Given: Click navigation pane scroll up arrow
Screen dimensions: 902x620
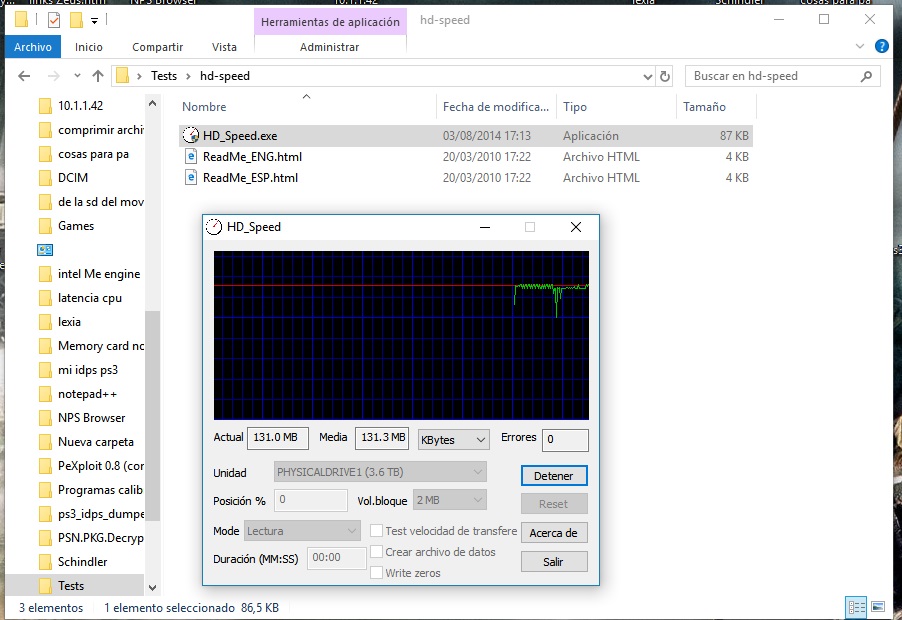Looking at the screenshot, I should pyautogui.click(x=152, y=104).
